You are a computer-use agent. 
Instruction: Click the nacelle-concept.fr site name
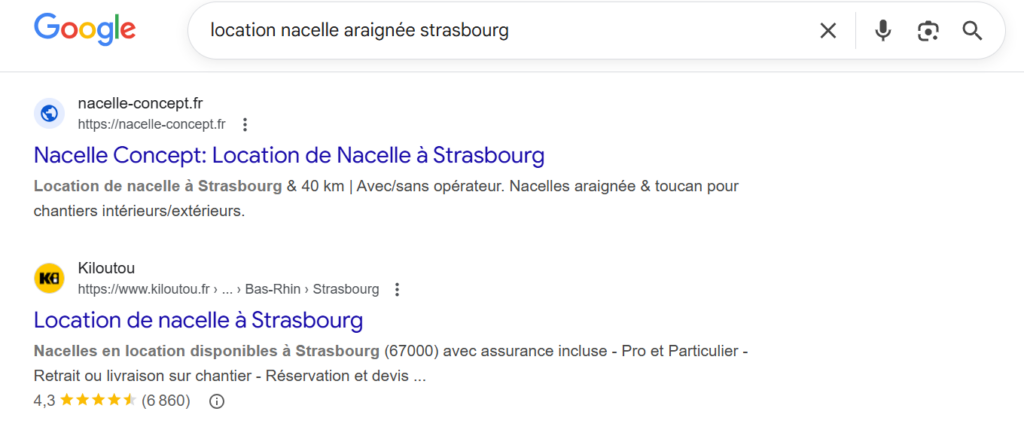tap(140, 104)
